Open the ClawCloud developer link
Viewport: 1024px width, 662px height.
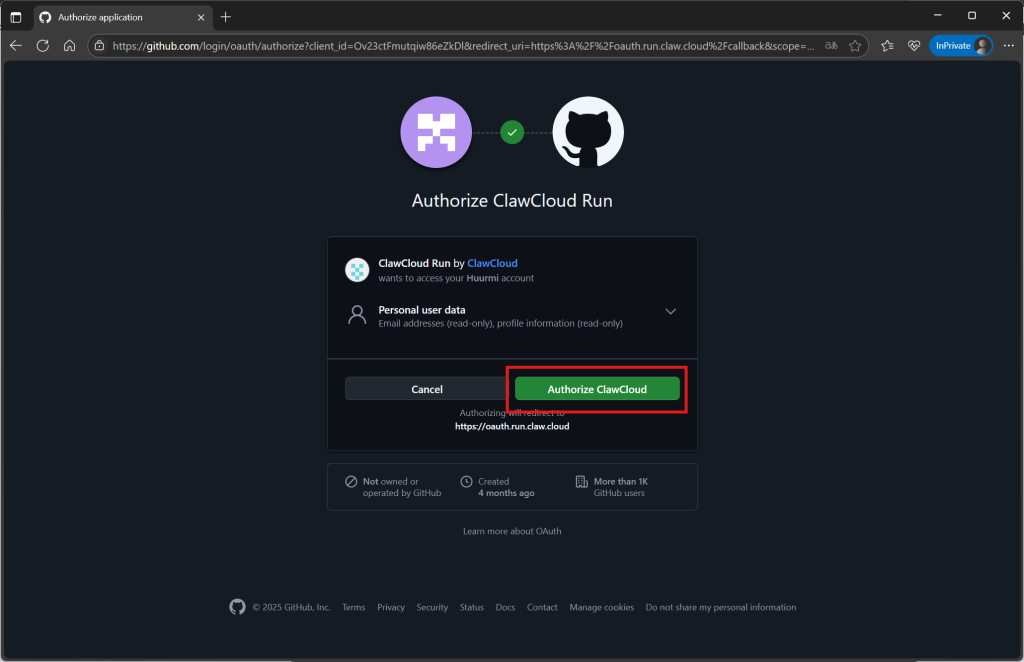point(492,263)
